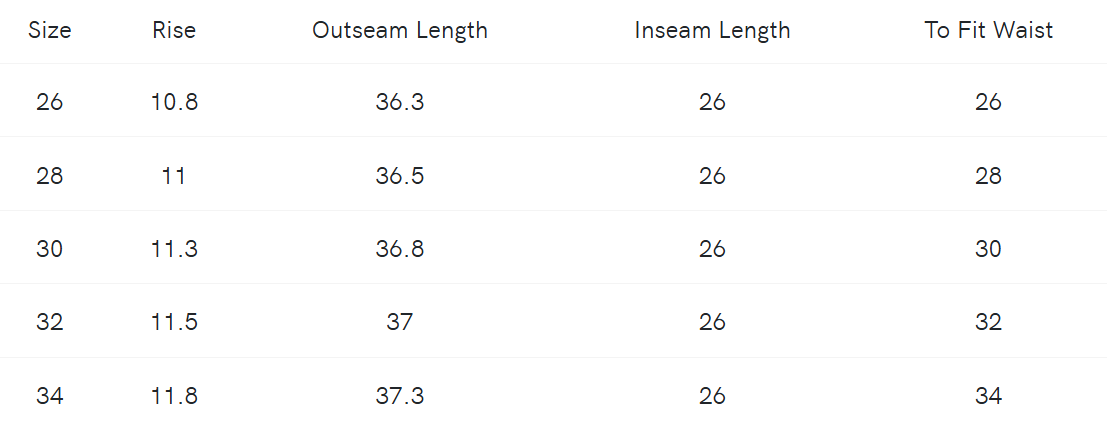Select the 37.3 outseam length value
Image resolution: width=1107 pixels, height=426 pixels.
tap(400, 396)
